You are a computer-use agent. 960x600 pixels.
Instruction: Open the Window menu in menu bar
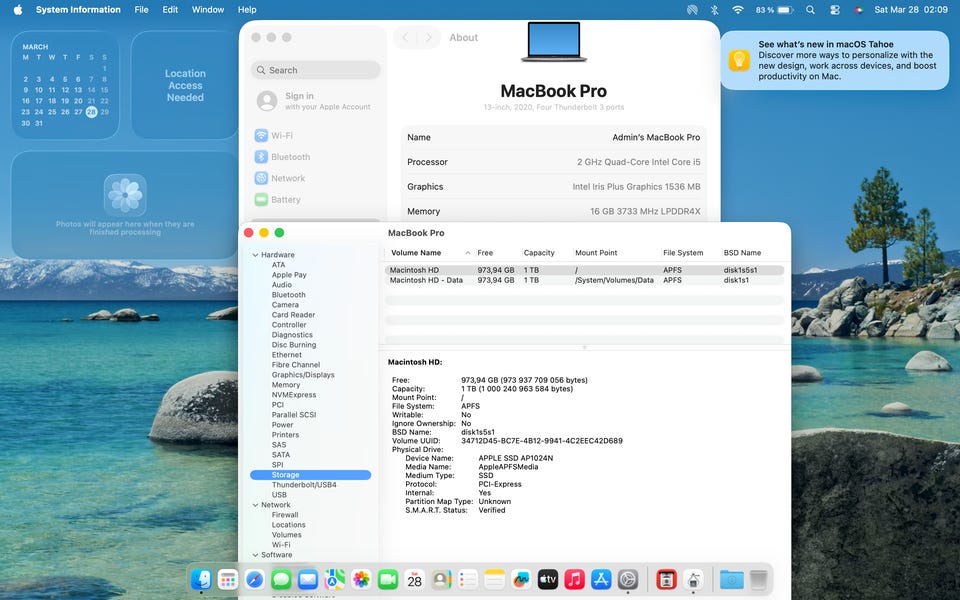click(x=207, y=10)
